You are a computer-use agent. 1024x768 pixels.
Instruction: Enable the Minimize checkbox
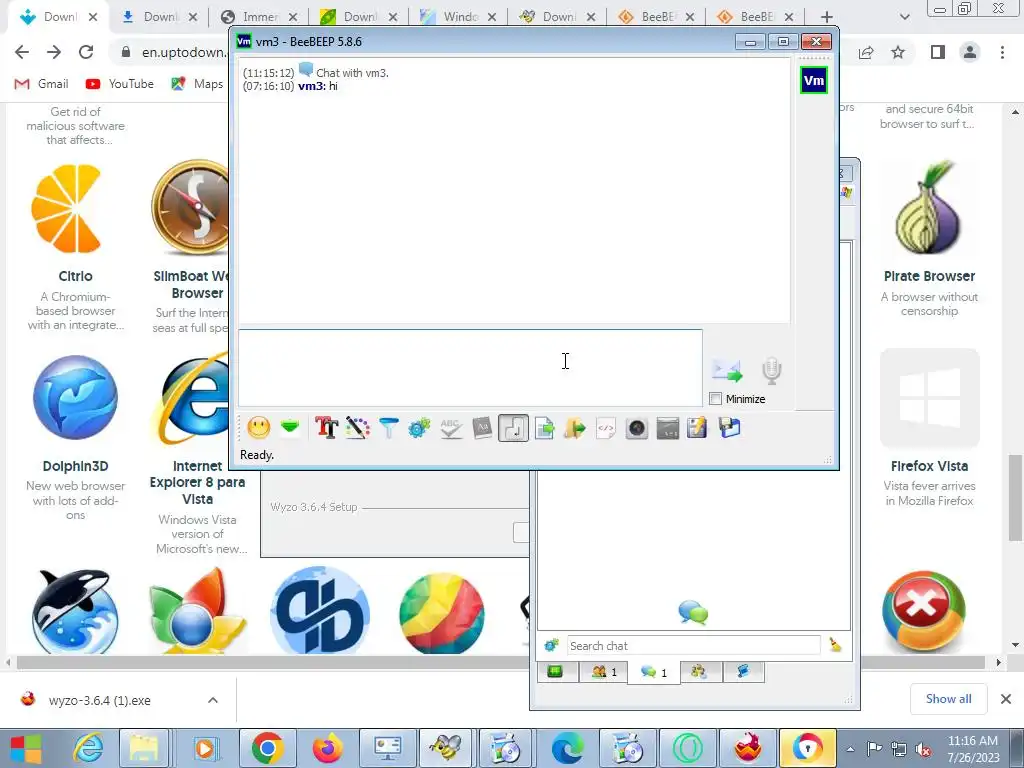point(716,399)
